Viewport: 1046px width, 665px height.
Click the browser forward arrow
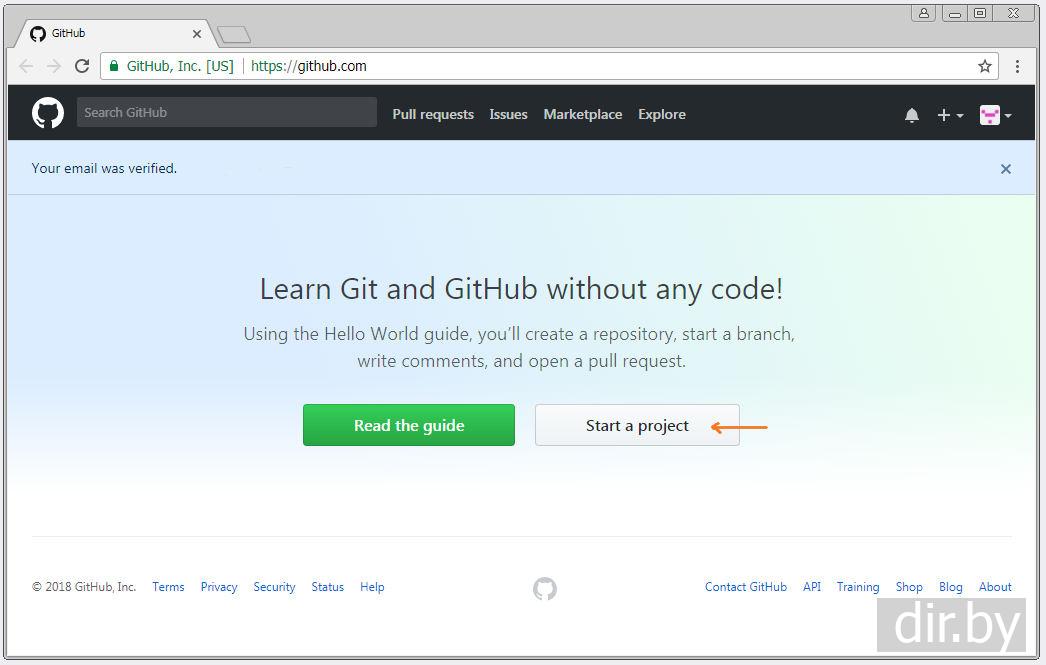click(53, 66)
